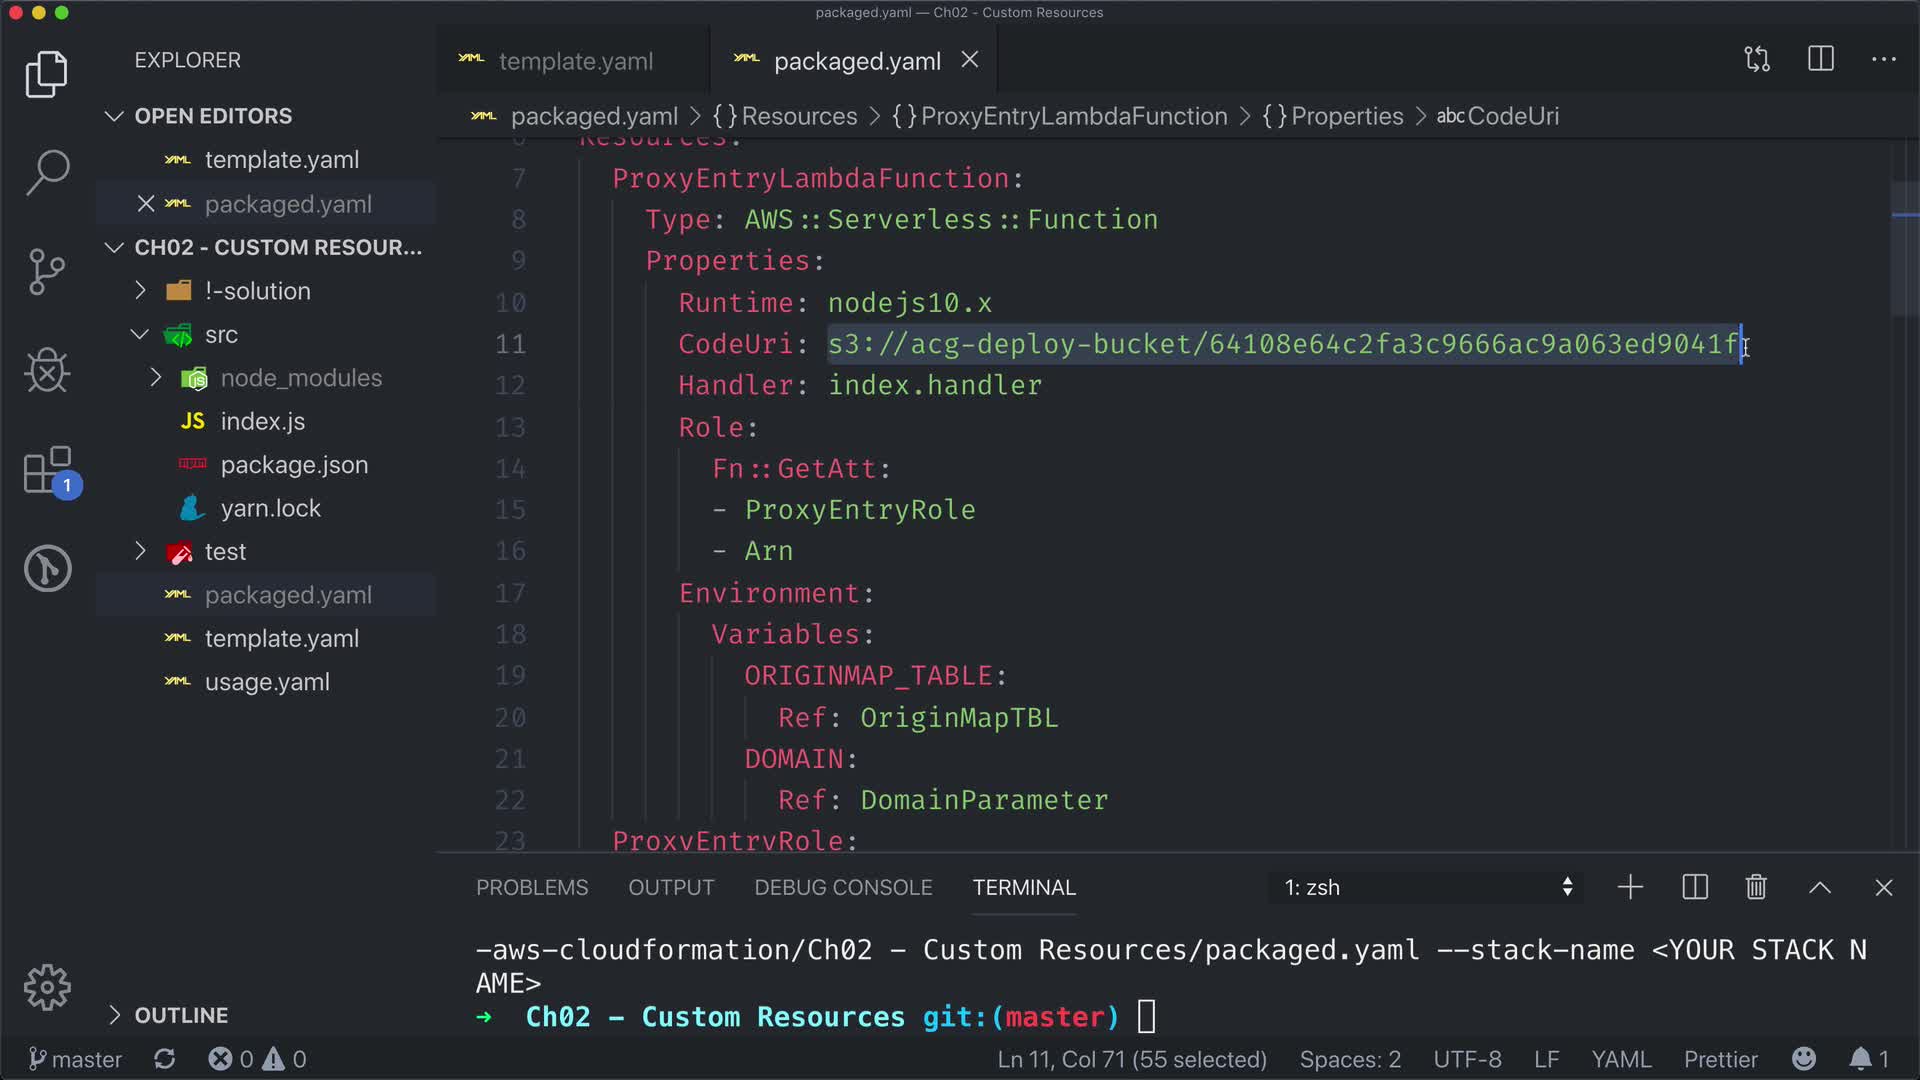Click the master branch in status bar
This screenshot has width=1920, height=1080.
pos(76,1059)
